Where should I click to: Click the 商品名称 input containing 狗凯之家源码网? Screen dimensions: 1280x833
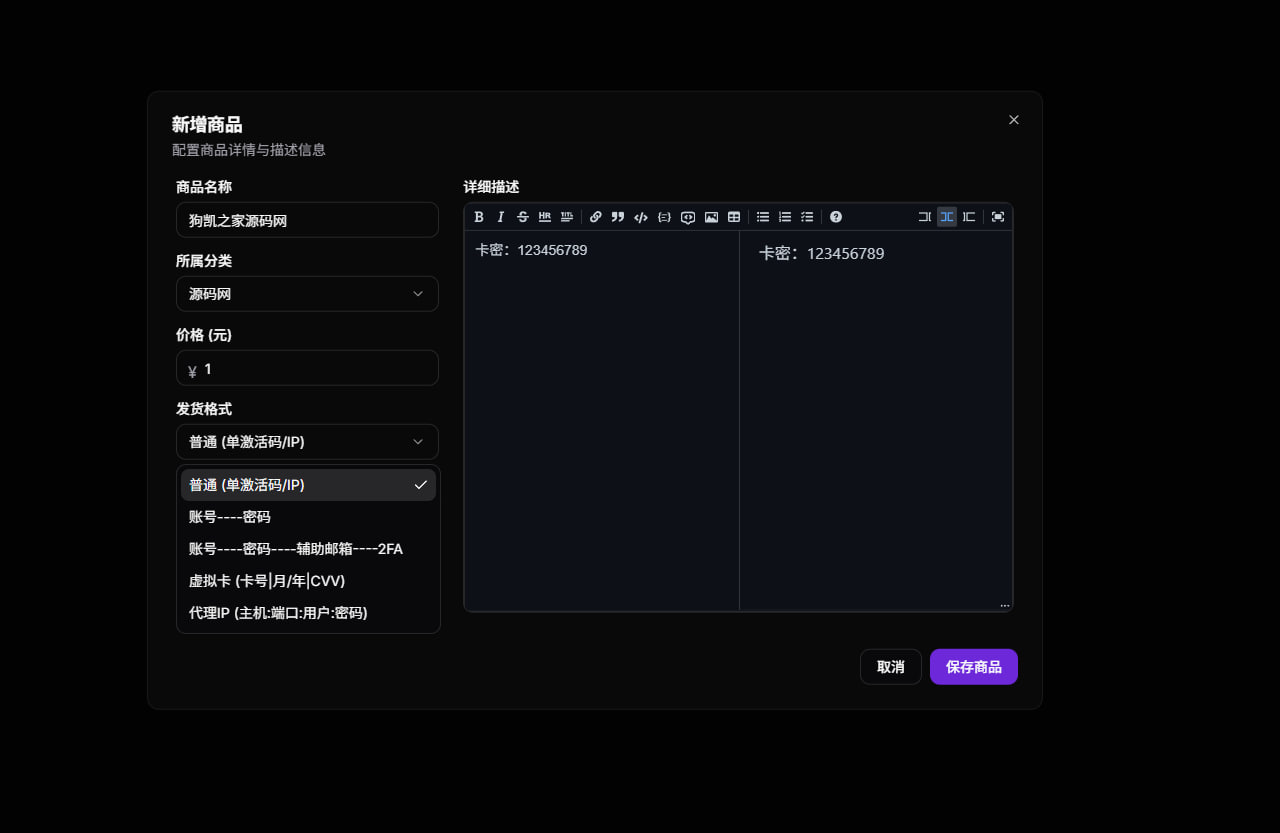point(307,219)
